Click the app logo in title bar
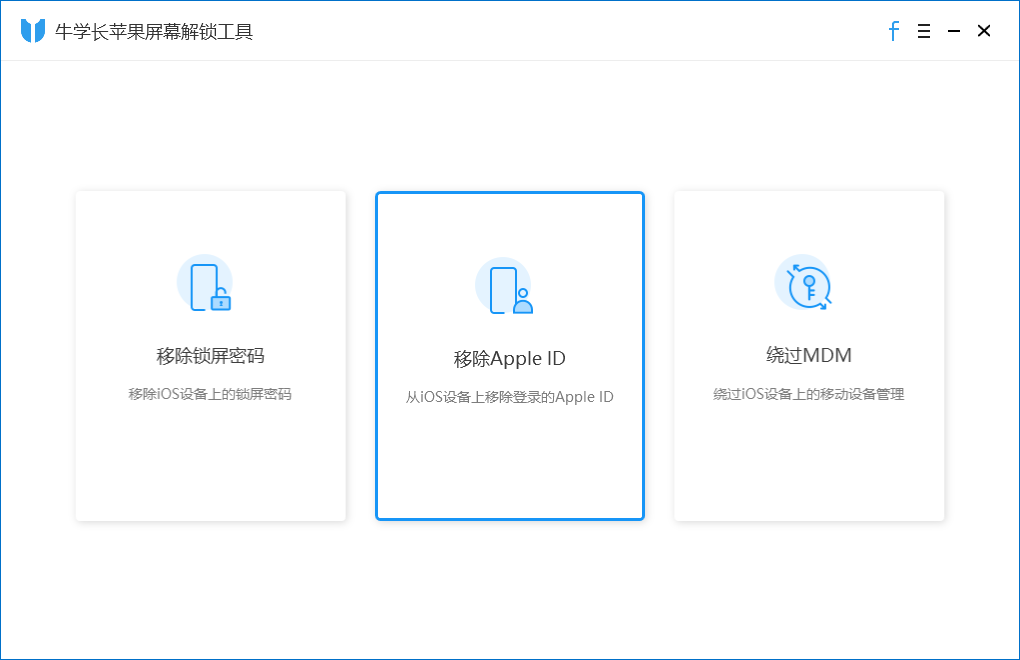This screenshot has height=660, width=1020. [33, 31]
